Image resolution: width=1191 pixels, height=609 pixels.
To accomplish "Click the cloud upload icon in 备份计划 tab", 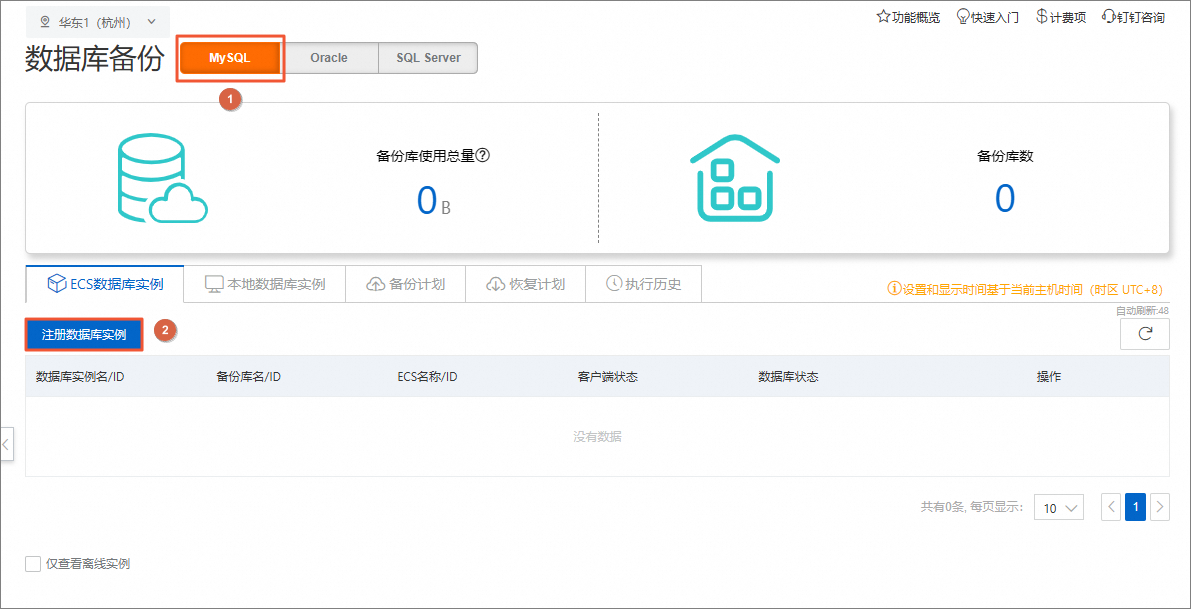I will click(x=376, y=285).
